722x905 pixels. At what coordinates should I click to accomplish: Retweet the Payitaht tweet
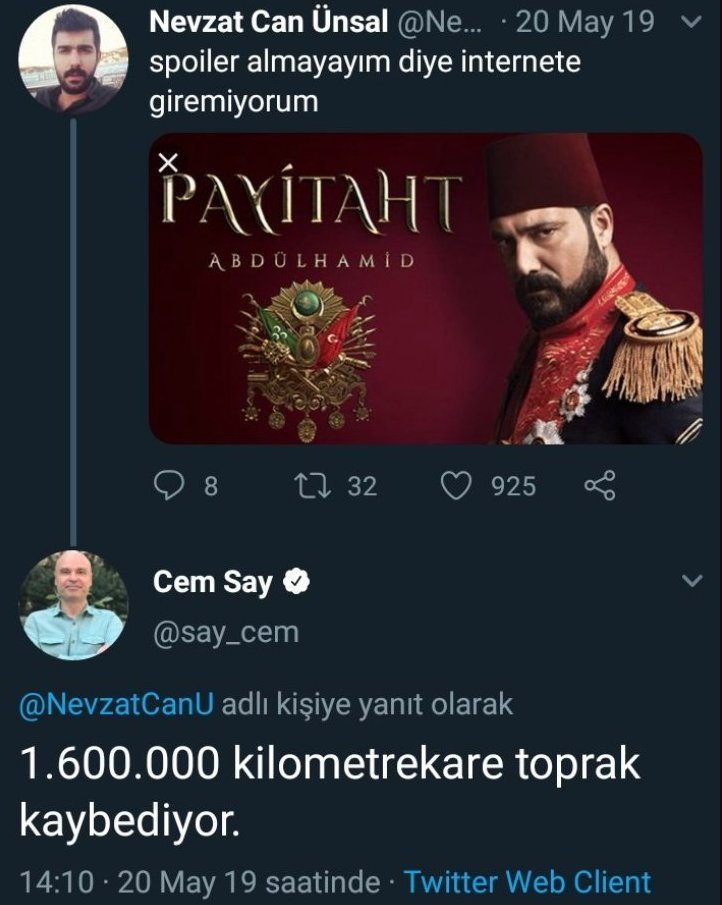(x=306, y=486)
